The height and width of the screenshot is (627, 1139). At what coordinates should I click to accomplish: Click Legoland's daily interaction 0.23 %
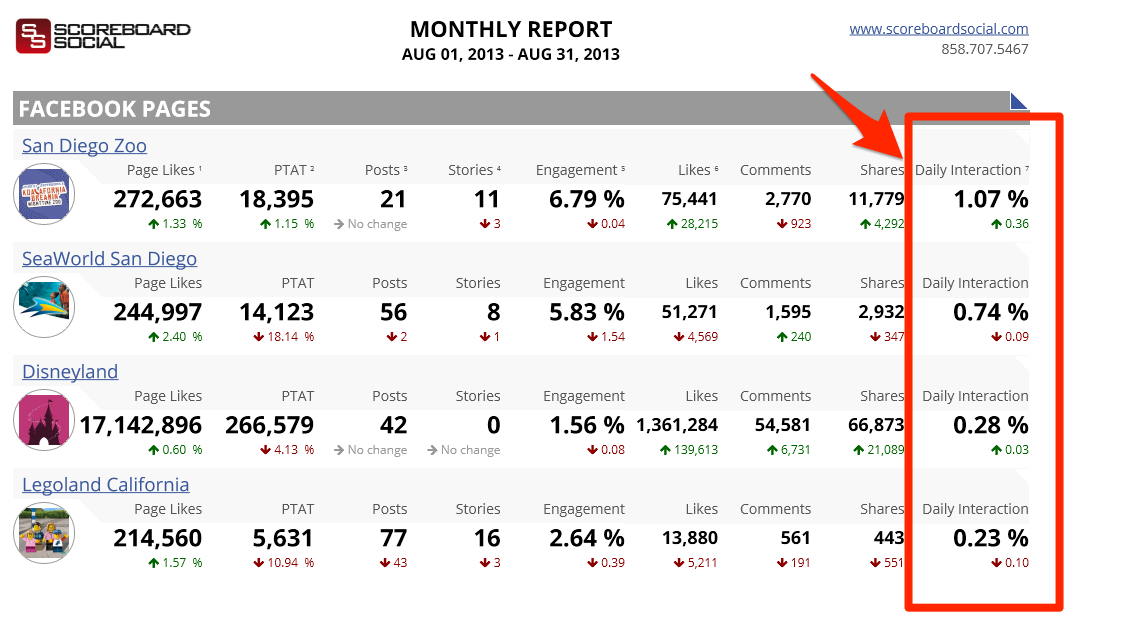pyautogui.click(x=991, y=538)
